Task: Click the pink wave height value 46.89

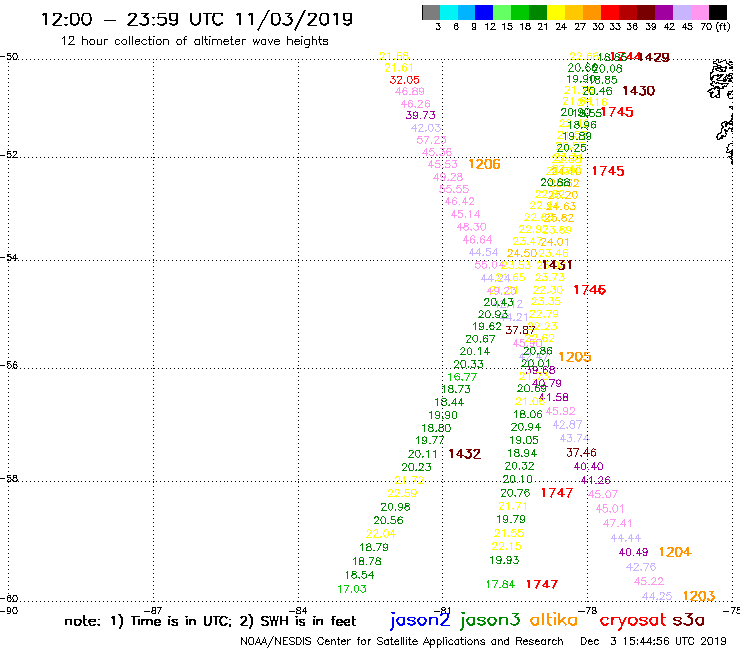Action: (410, 91)
